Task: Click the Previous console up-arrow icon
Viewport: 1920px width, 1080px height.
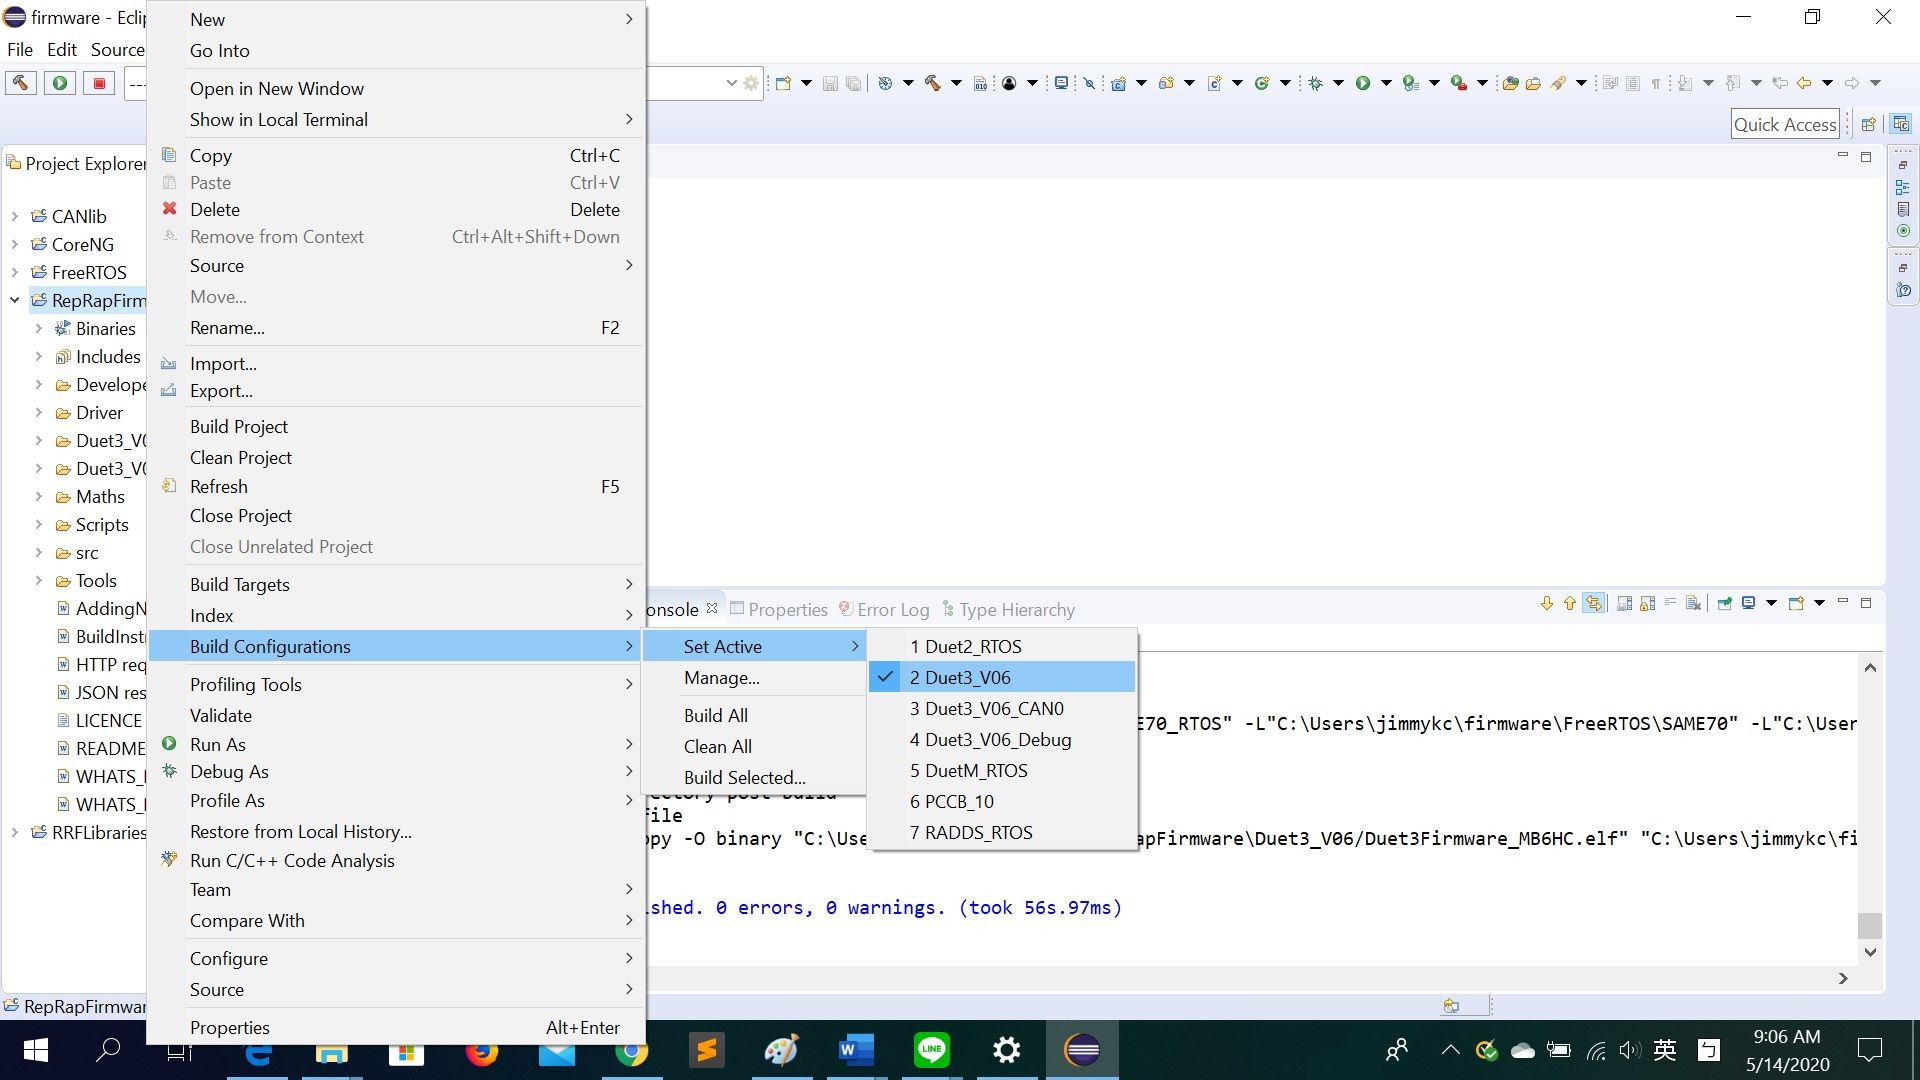Action: click(1569, 603)
